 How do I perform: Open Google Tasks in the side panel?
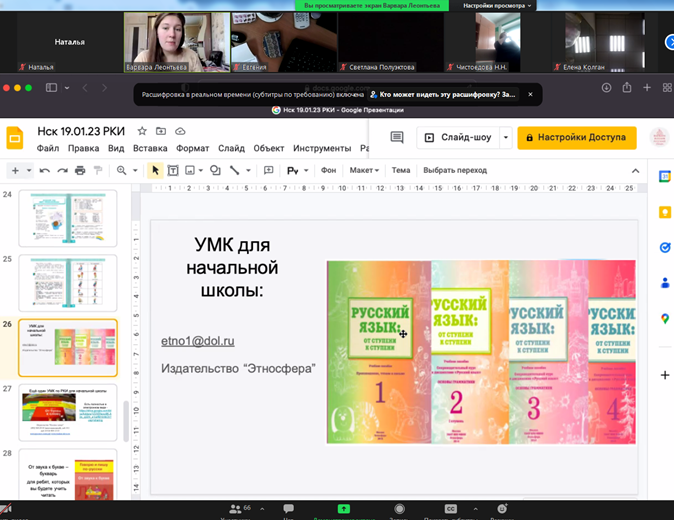[664, 247]
